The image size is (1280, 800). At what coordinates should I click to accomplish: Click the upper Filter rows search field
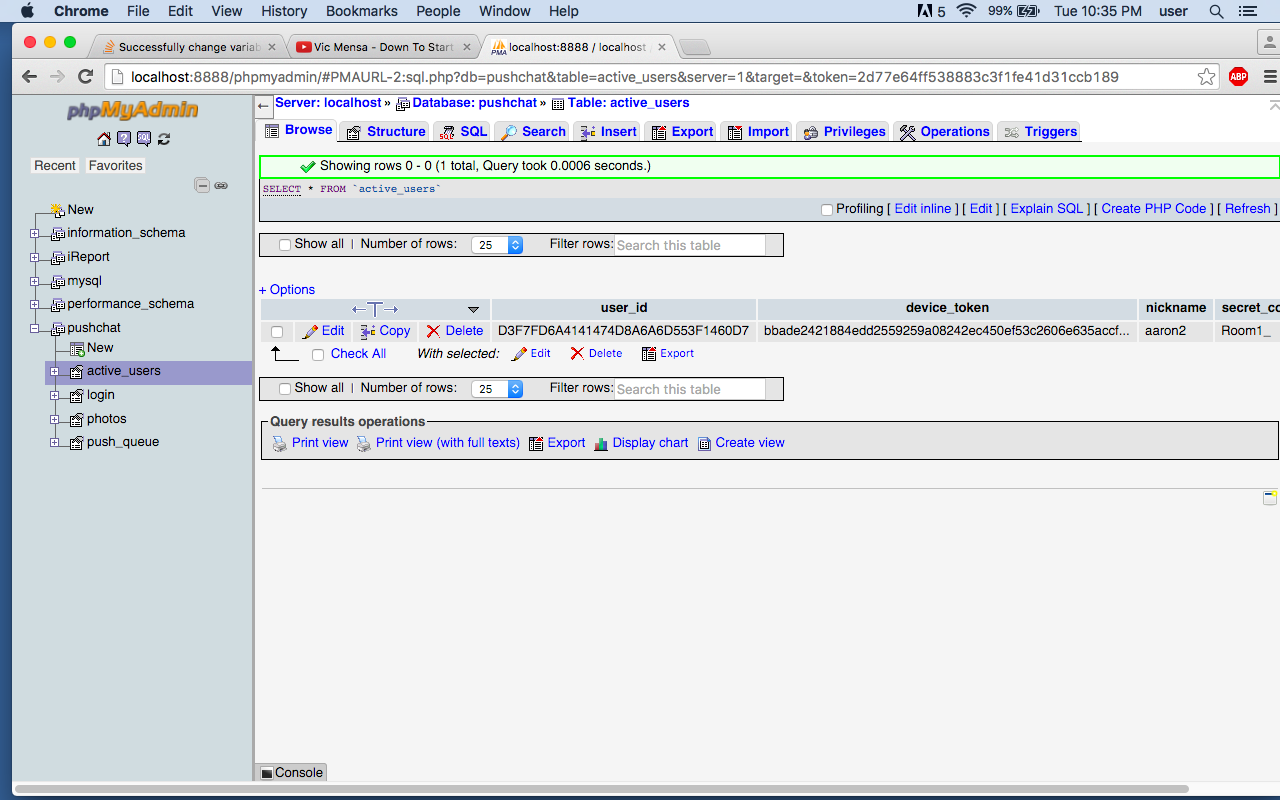click(x=690, y=245)
